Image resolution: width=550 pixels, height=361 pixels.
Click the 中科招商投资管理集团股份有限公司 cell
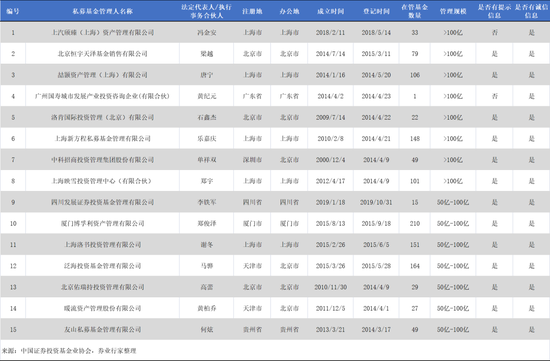point(102,160)
